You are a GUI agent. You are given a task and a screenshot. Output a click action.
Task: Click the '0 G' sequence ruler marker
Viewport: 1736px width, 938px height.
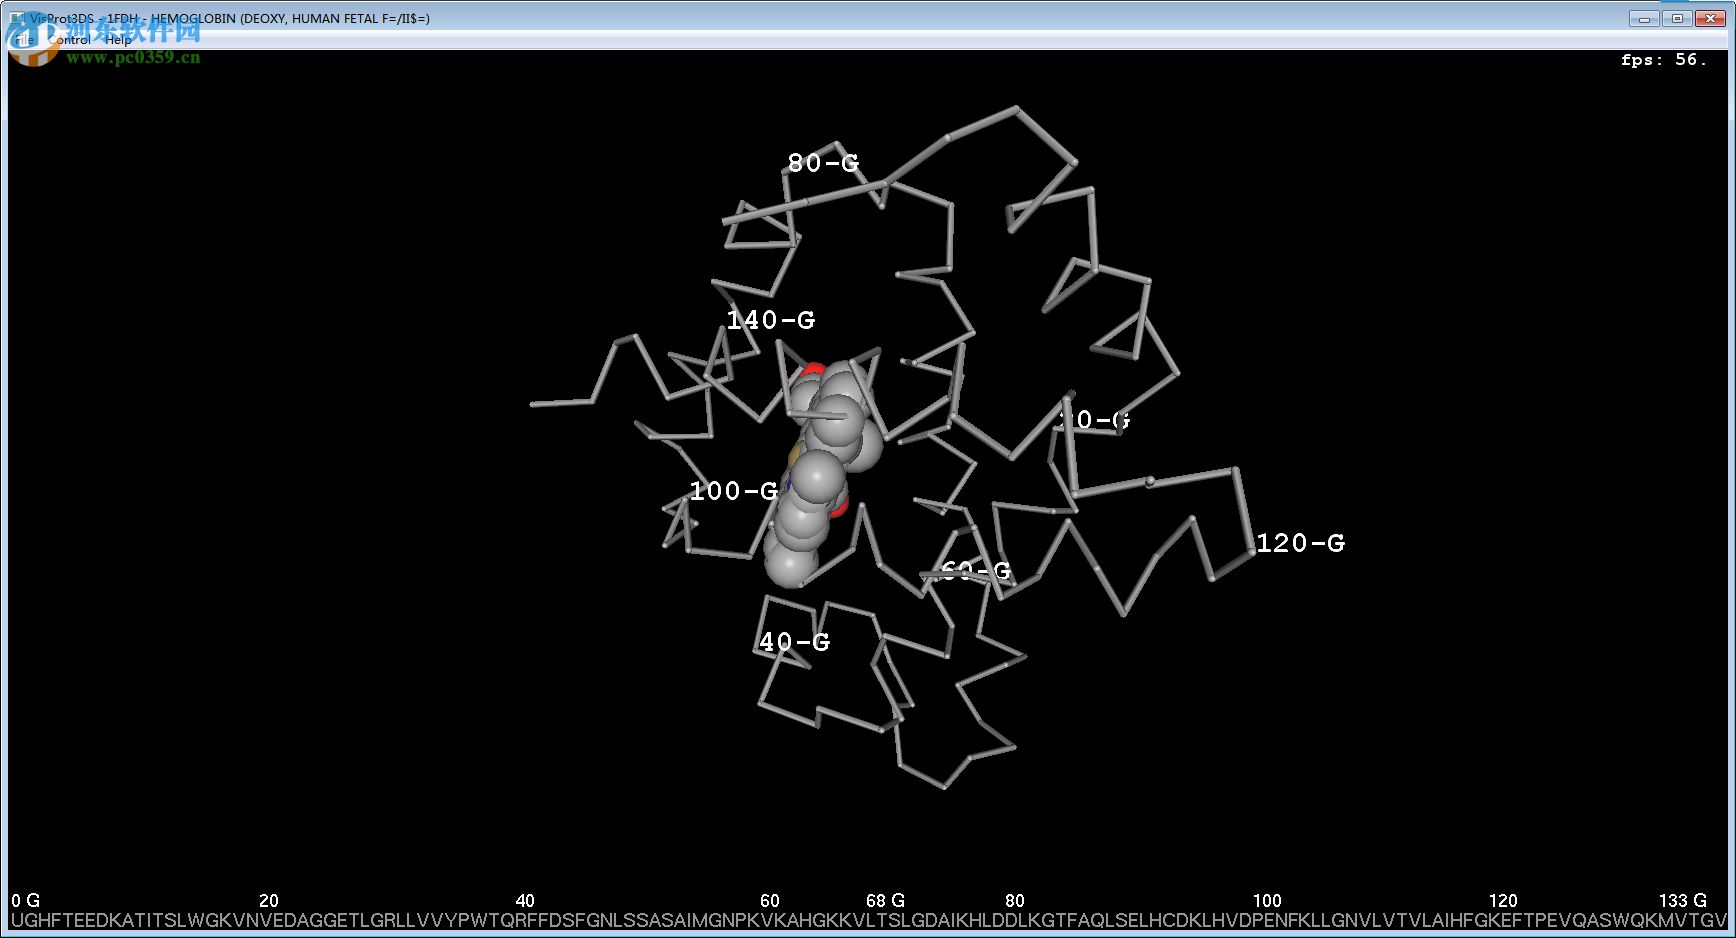point(25,901)
